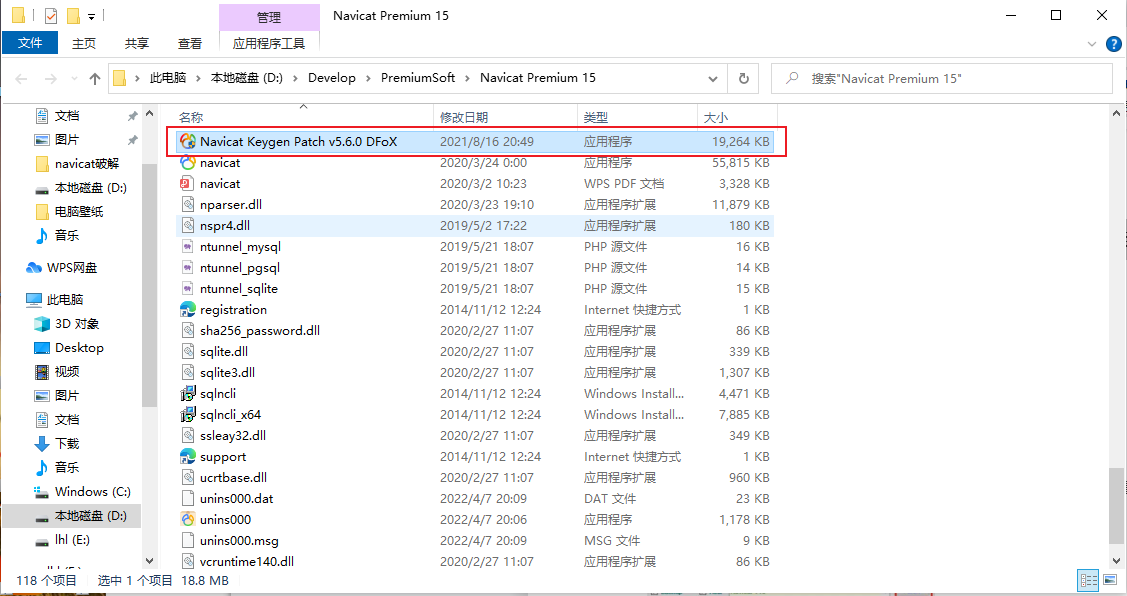The image size is (1127, 596).
Task: Open the 文件 menu tab
Action: point(29,43)
